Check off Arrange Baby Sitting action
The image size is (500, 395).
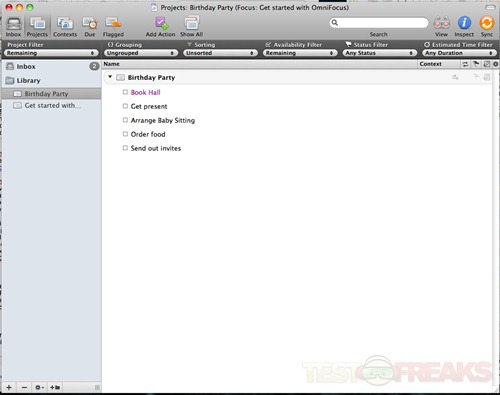pyautogui.click(x=125, y=120)
